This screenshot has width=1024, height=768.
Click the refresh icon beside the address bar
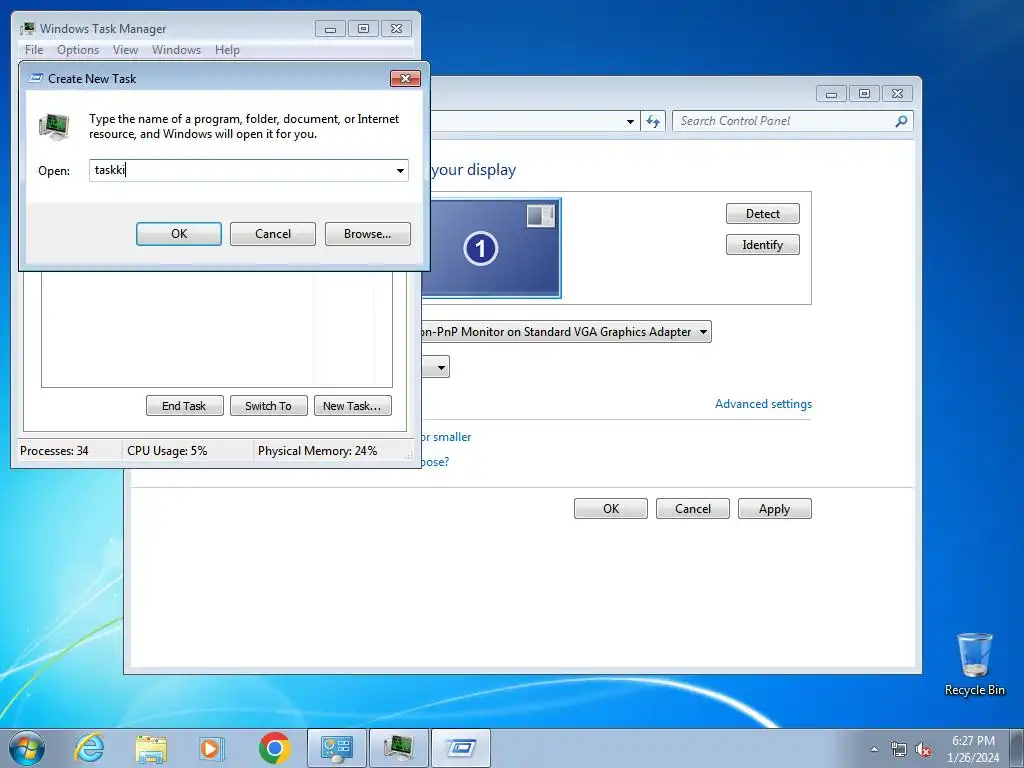(x=652, y=121)
